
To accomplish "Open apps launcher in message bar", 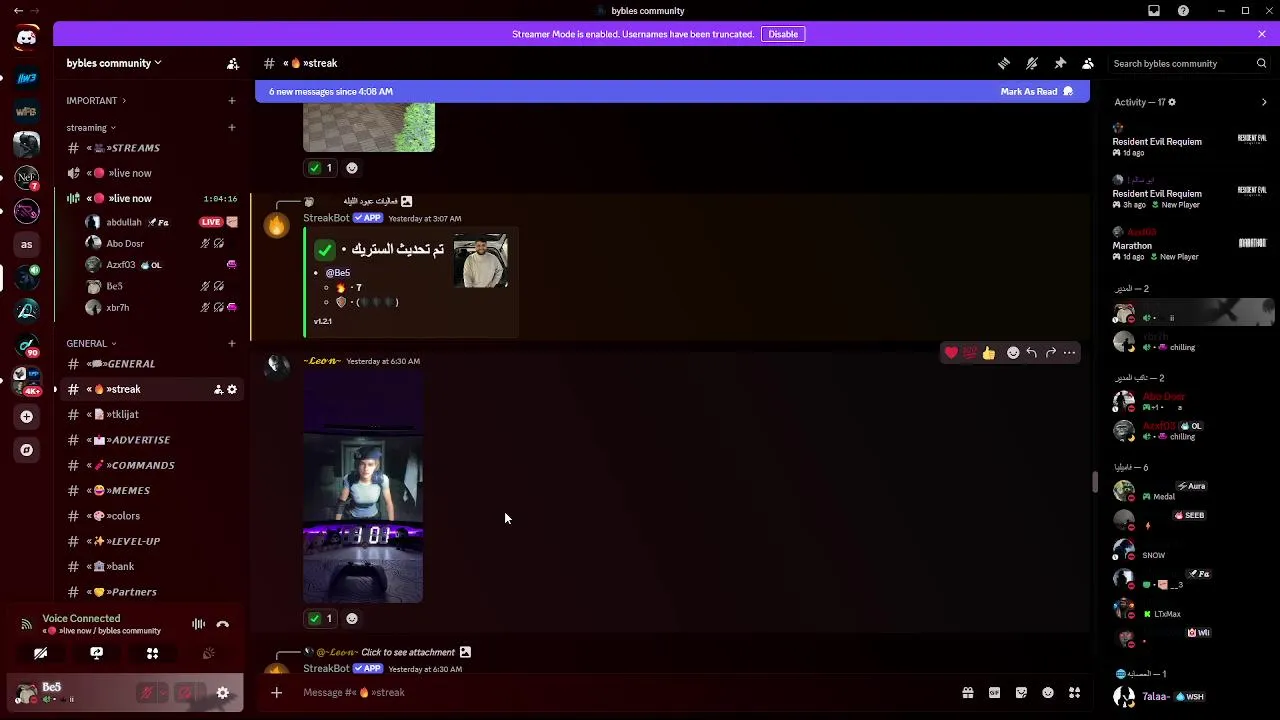I will (1074, 692).
